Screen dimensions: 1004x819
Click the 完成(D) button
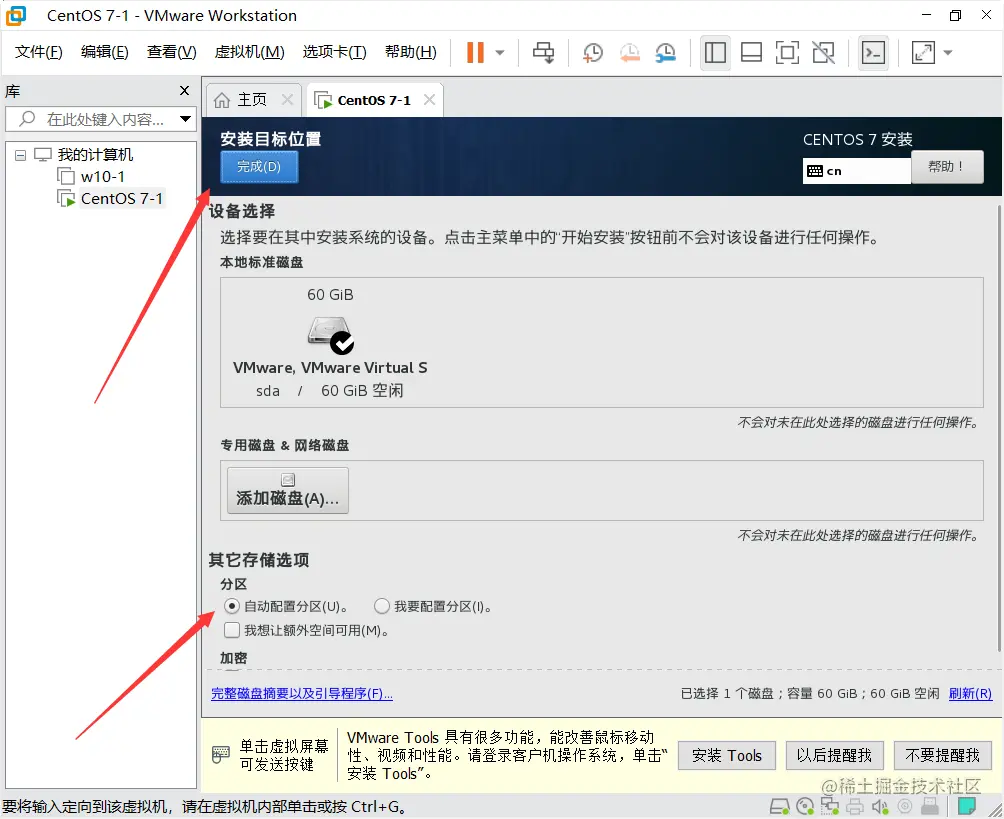pos(259,166)
